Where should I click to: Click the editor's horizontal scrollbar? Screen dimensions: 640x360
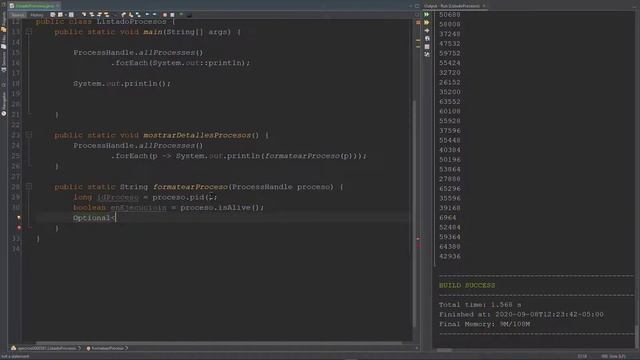(218, 343)
